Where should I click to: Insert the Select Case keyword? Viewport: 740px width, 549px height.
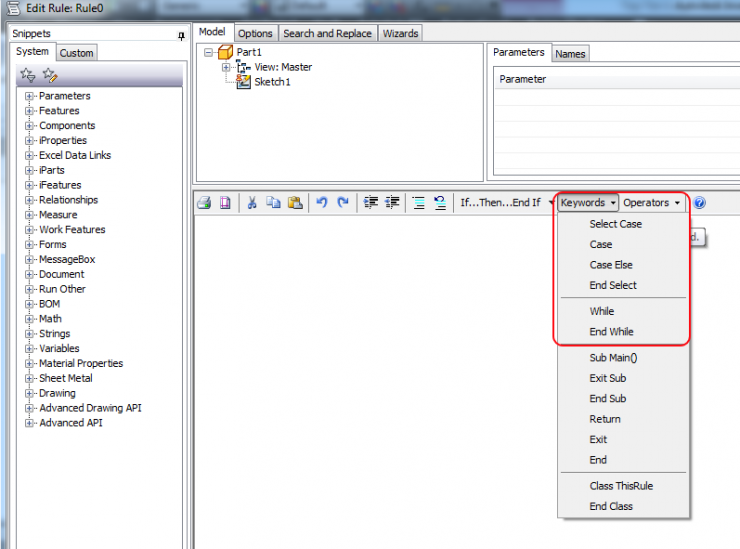[x=615, y=224]
